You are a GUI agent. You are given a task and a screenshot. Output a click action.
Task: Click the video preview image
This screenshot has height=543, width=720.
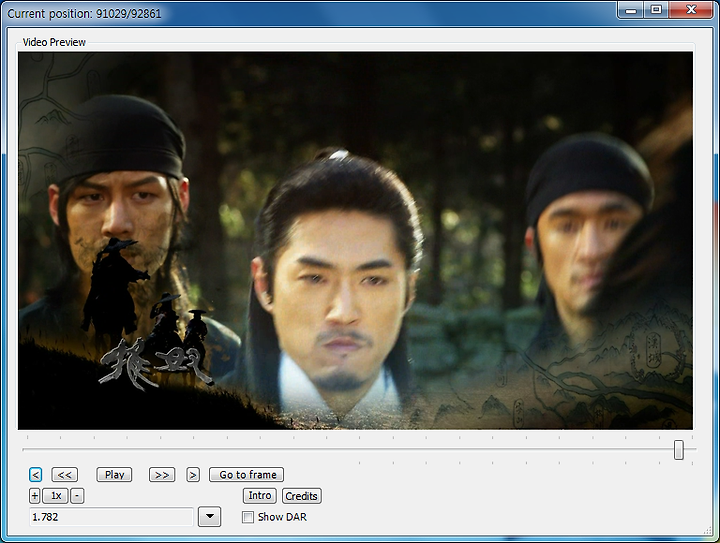click(x=355, y=241)
